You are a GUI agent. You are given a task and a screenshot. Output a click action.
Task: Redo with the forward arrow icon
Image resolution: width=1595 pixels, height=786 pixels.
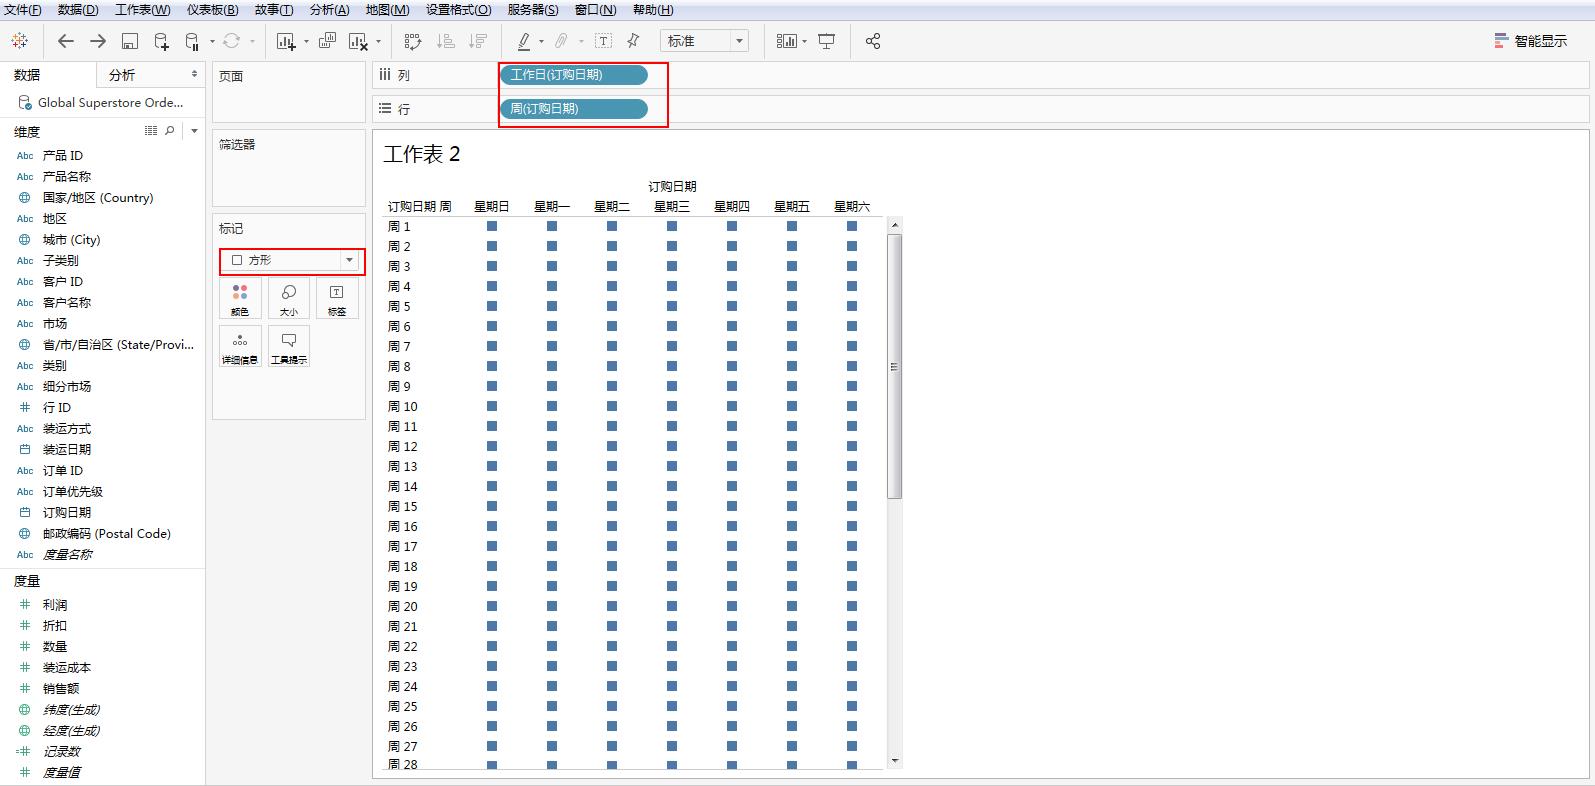click(x=98, y=41)
